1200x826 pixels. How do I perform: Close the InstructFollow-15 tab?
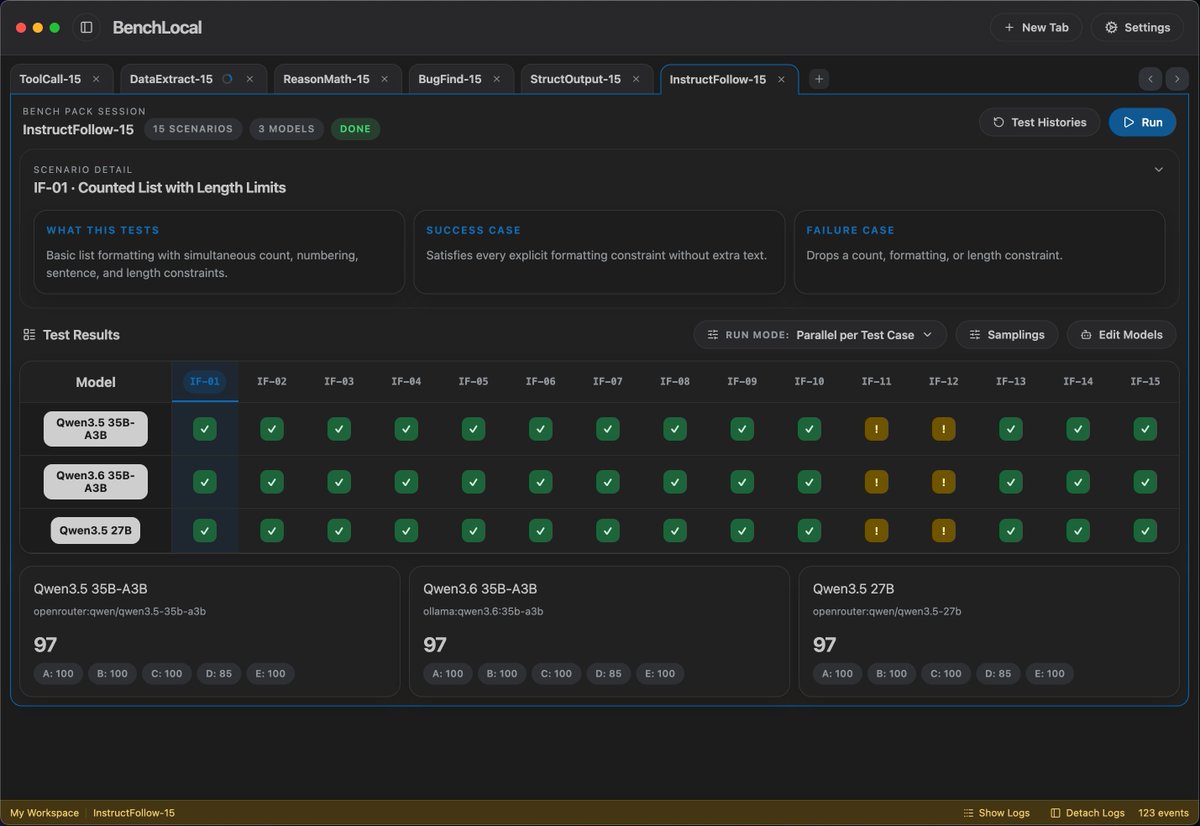pos(782,79)
